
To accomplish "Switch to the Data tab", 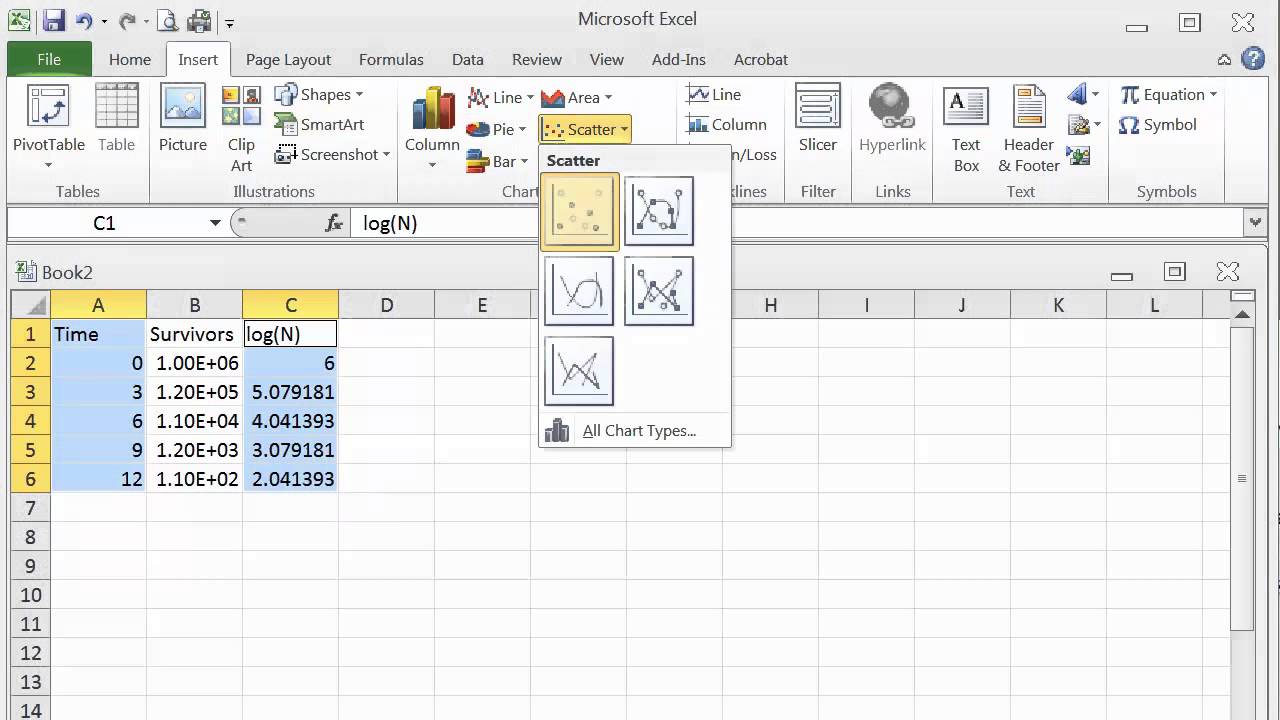I will (x=467, y=59).
